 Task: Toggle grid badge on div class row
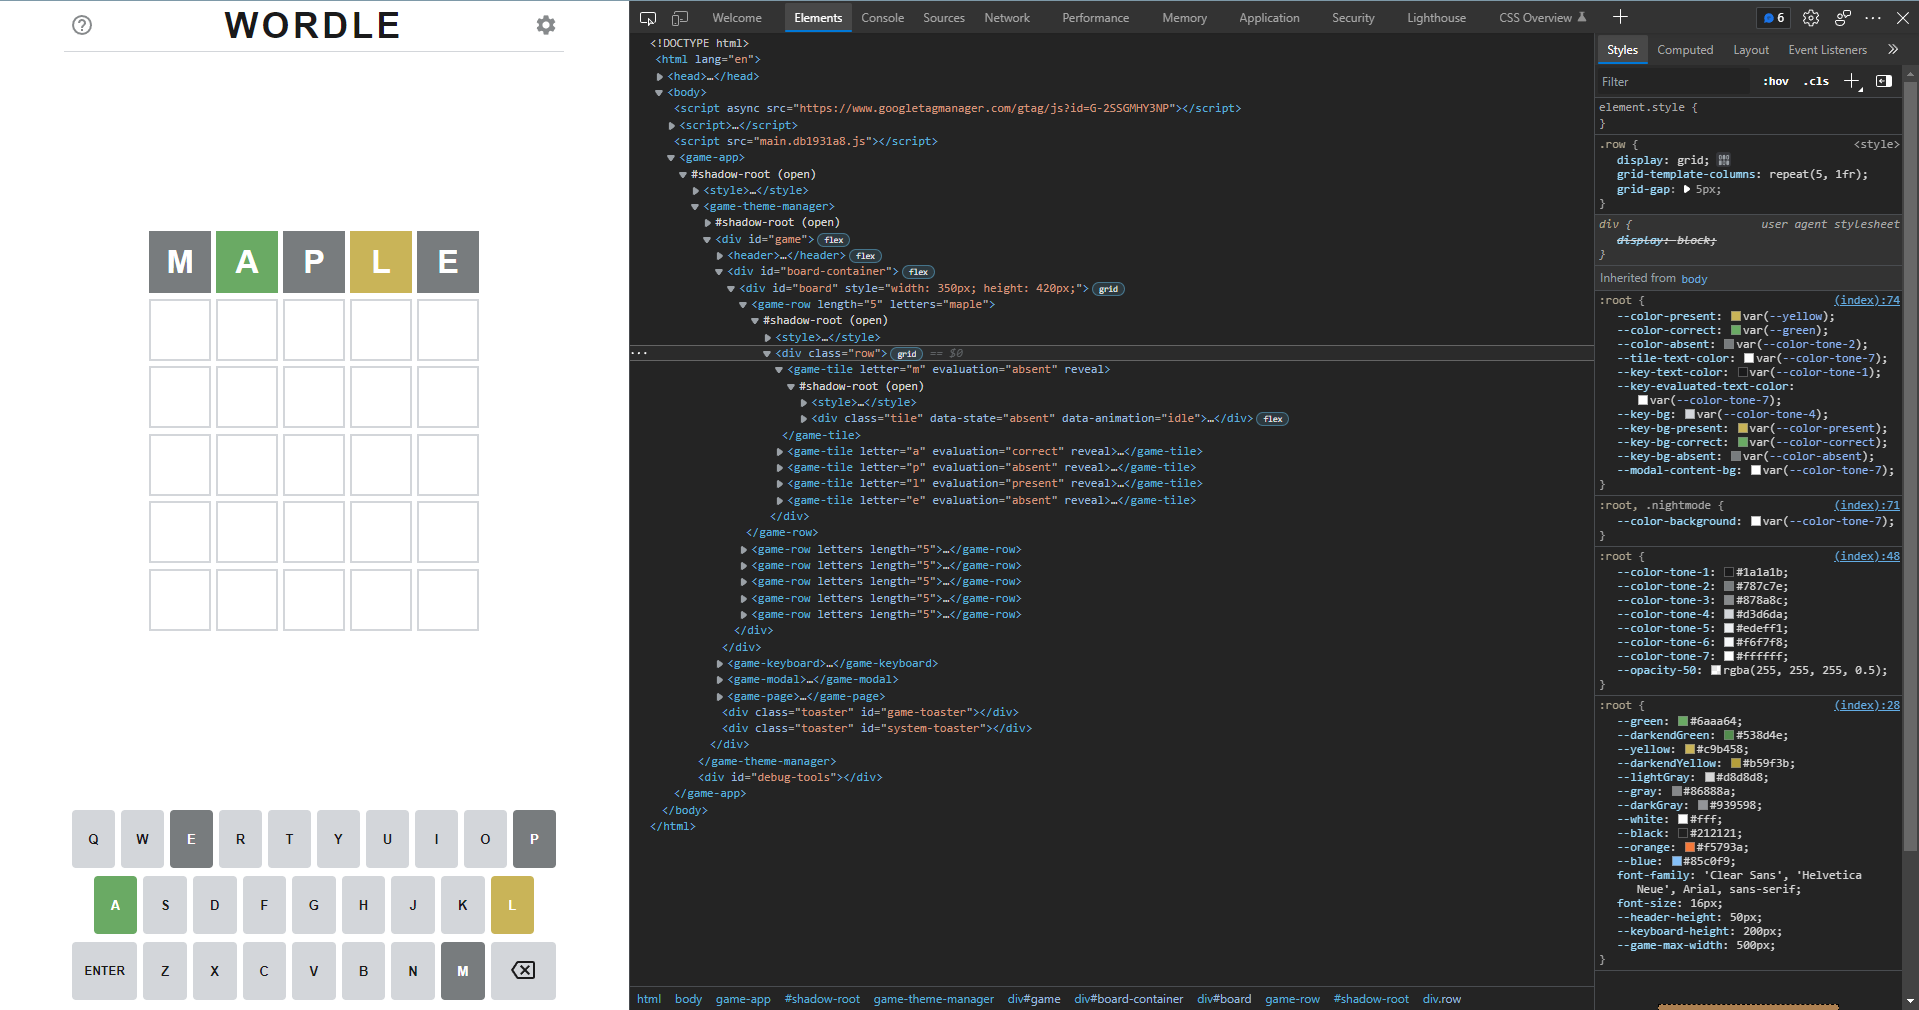click(x=907, y=354)
